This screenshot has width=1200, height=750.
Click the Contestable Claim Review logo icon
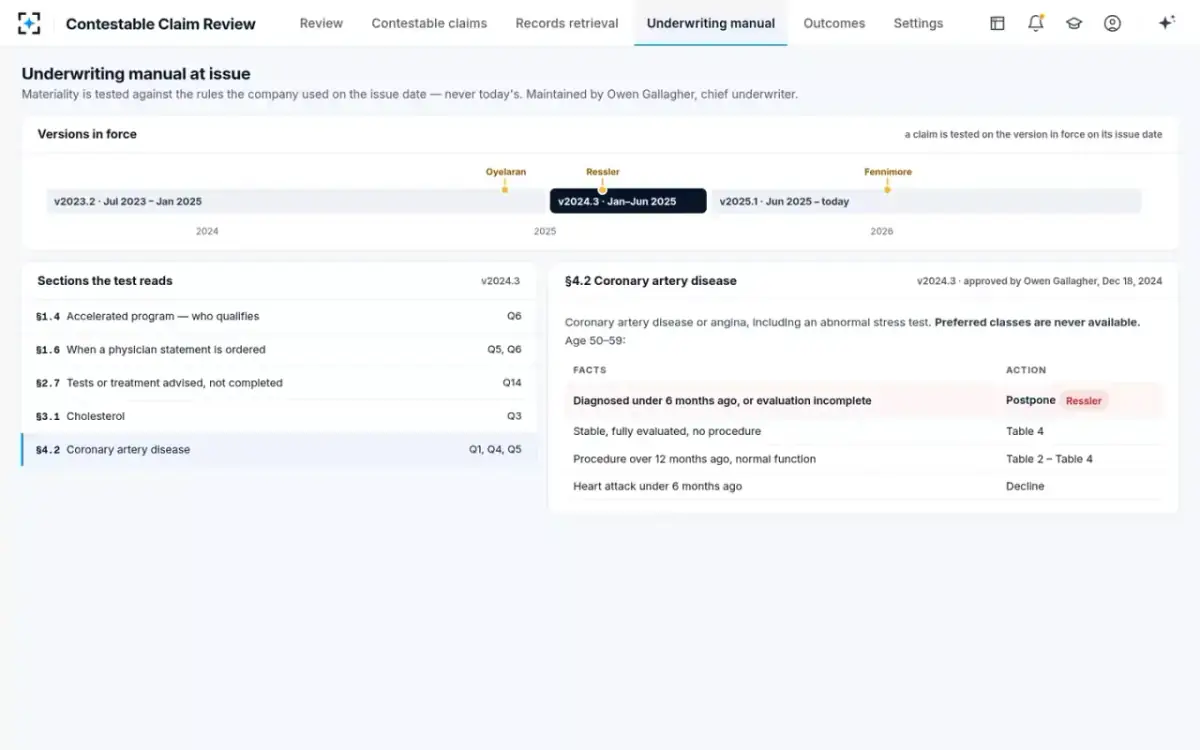[30, 23]
